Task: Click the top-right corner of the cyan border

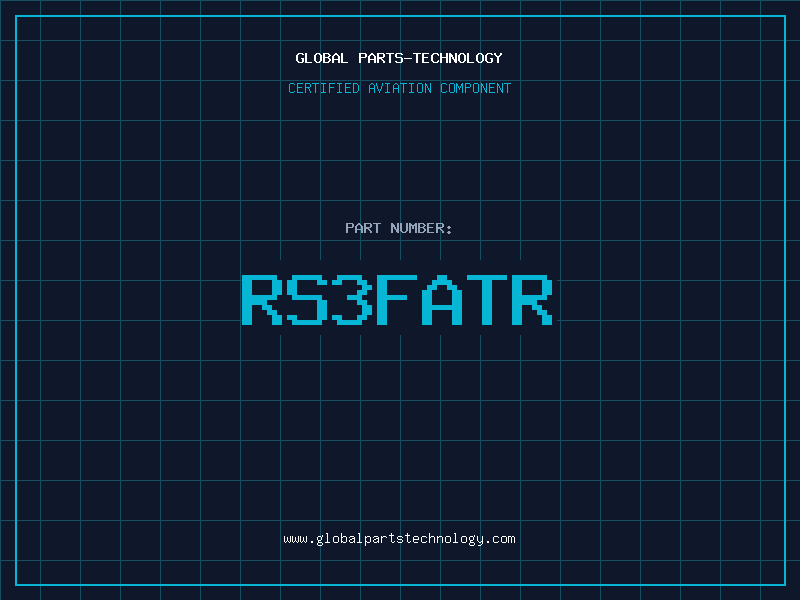Action: 785,15
